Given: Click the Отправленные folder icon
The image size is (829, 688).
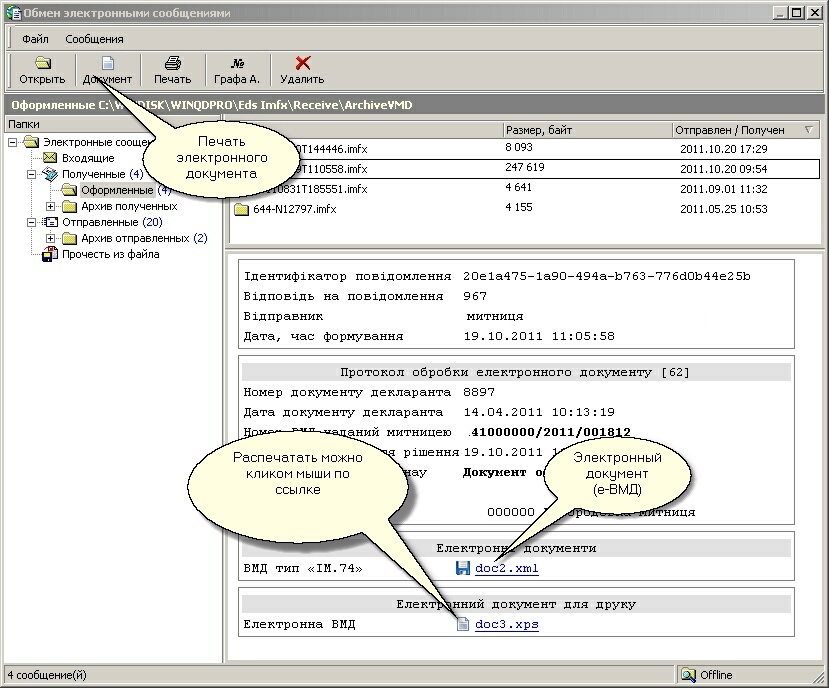Looking at the screenshot, I should 50,222.
